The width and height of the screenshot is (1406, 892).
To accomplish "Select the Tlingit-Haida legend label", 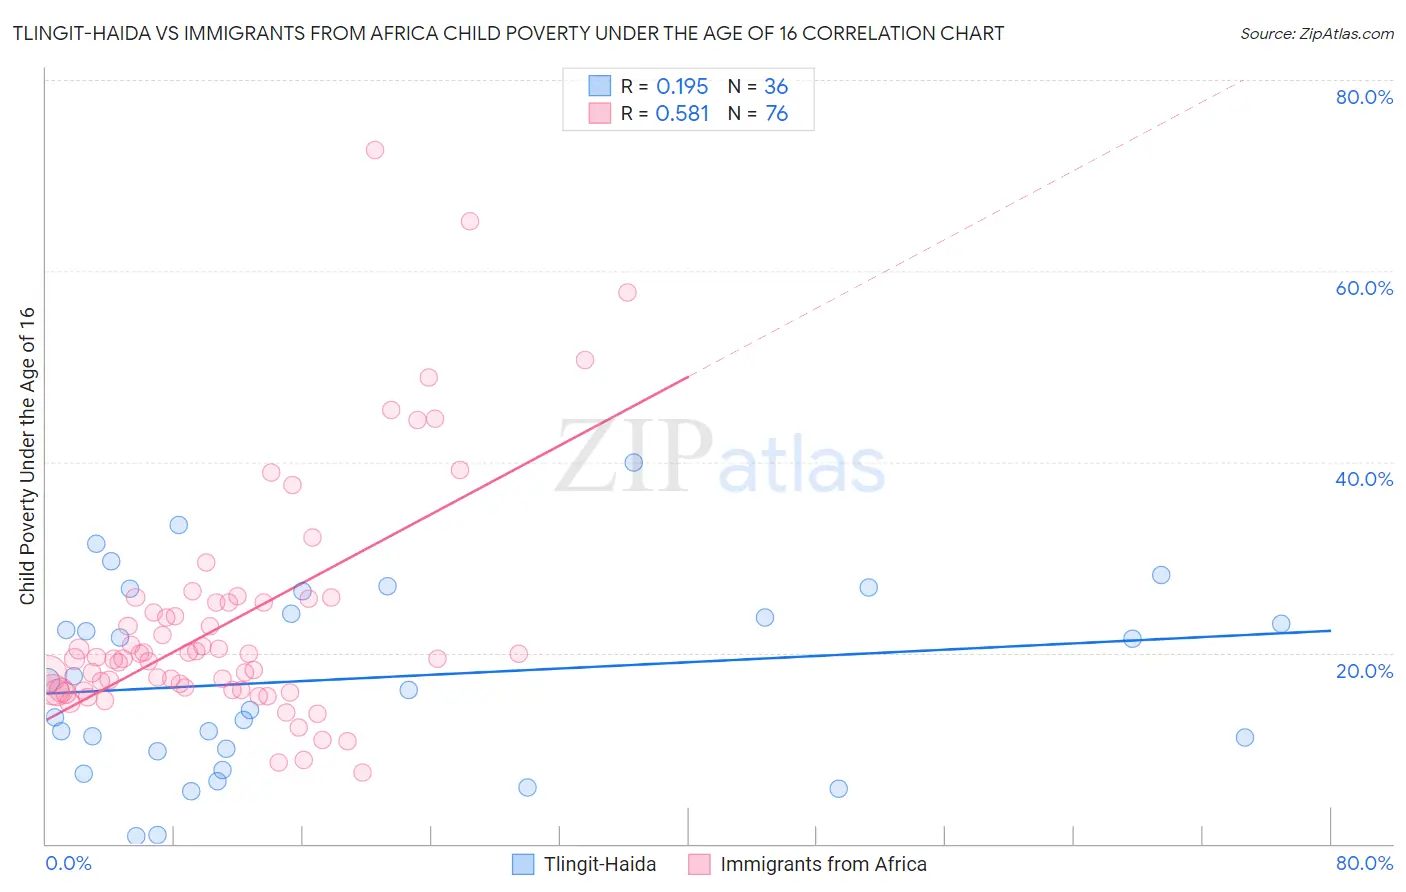I will [600, 864].
